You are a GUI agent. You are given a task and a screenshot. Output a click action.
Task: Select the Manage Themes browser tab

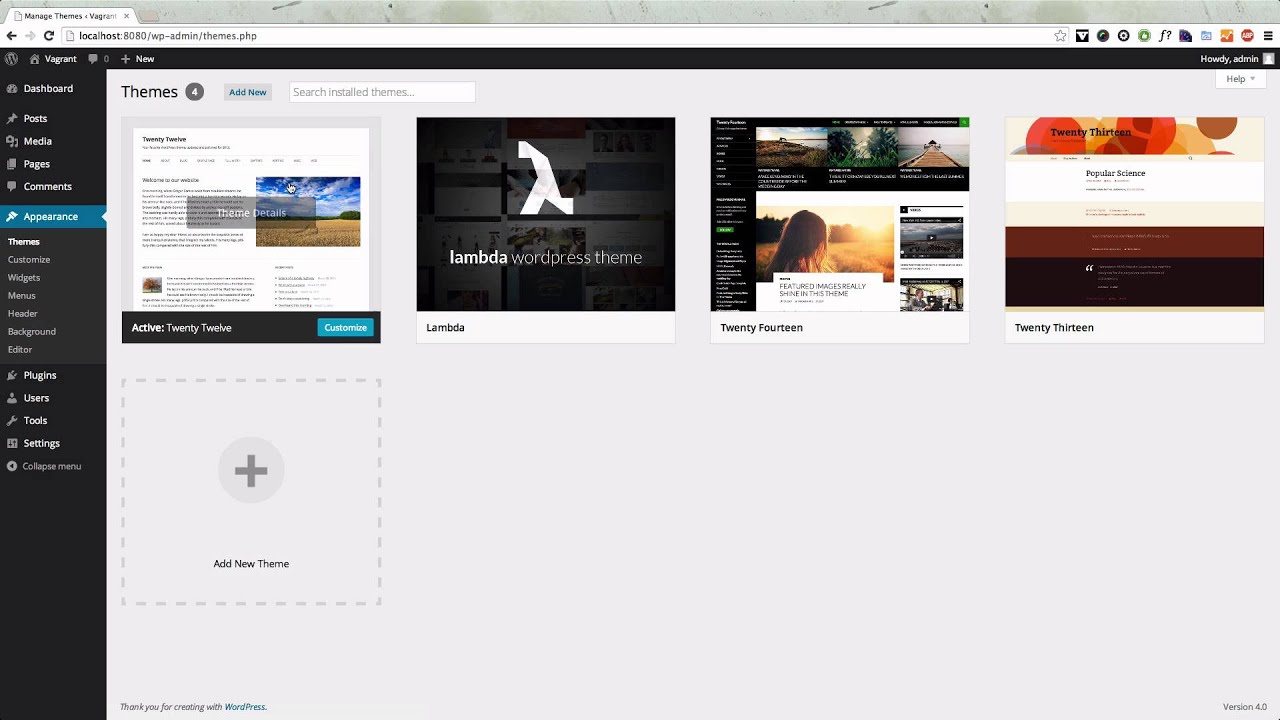coord(69,16)
